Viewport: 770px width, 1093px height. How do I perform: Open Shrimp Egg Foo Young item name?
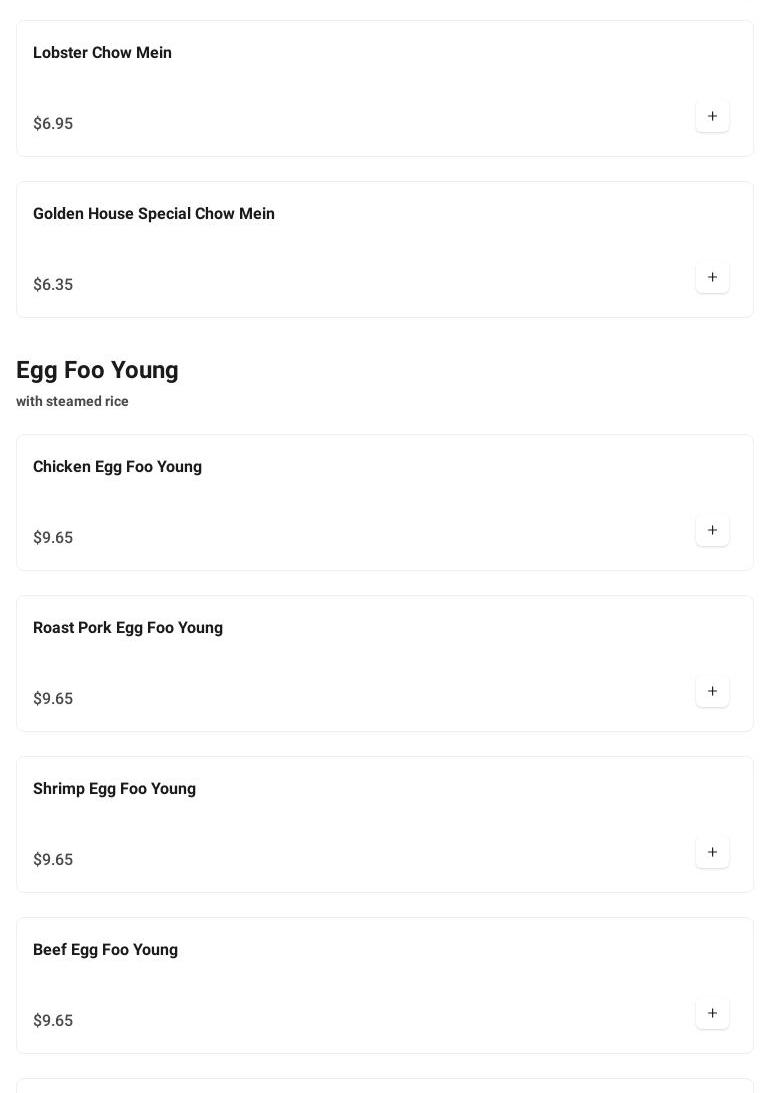pos(114,789)
